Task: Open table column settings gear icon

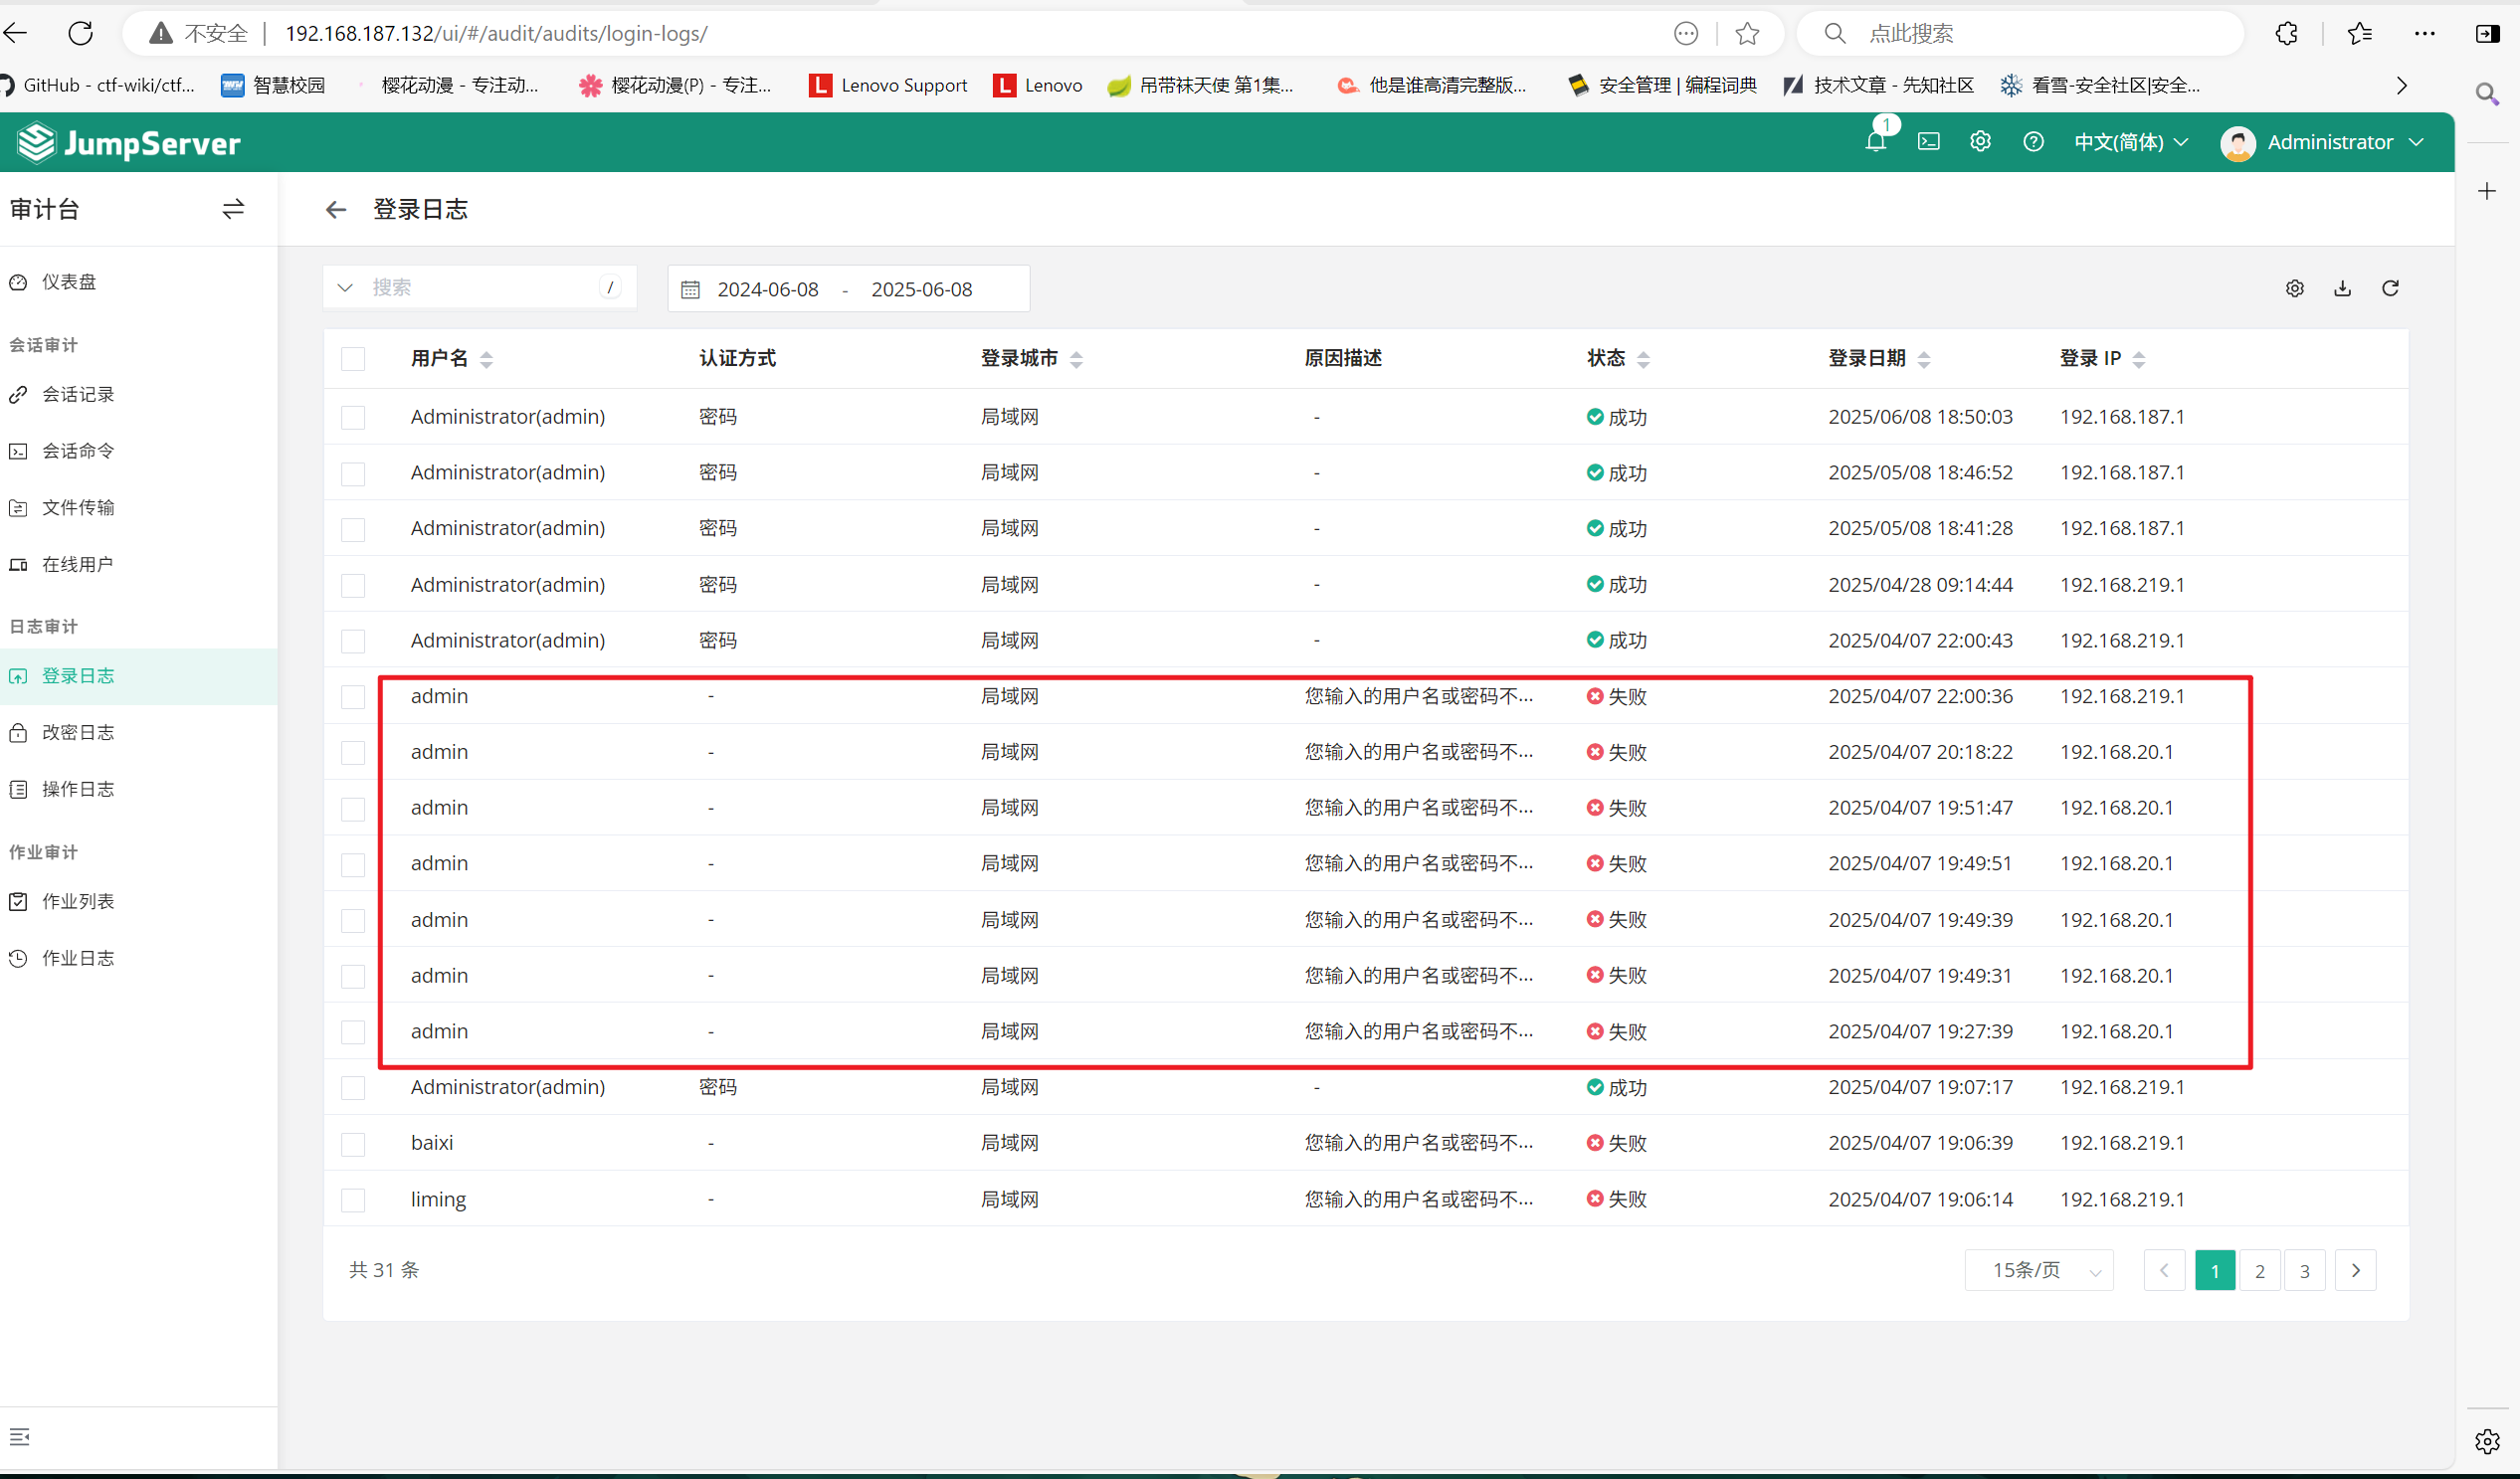Action: pyautogui.click(x=2294, y=289)
